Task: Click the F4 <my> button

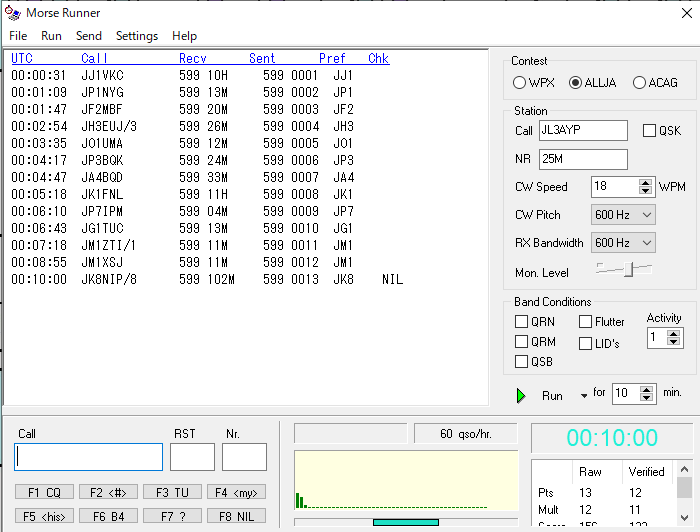Action: tap(236, 492)
